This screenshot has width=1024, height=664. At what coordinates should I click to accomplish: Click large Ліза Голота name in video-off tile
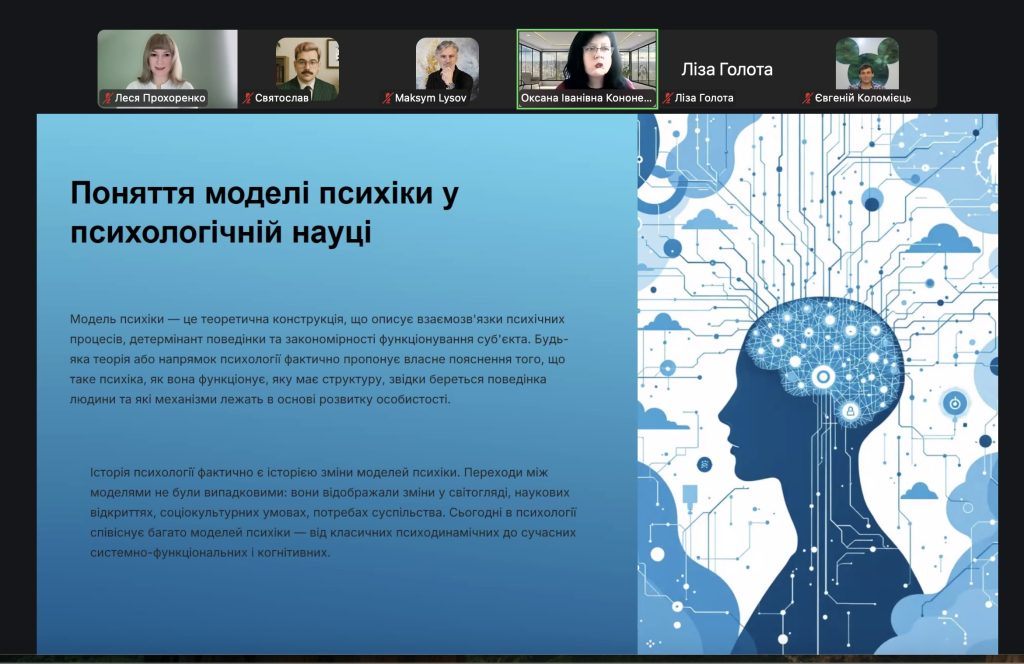[727, 69]
